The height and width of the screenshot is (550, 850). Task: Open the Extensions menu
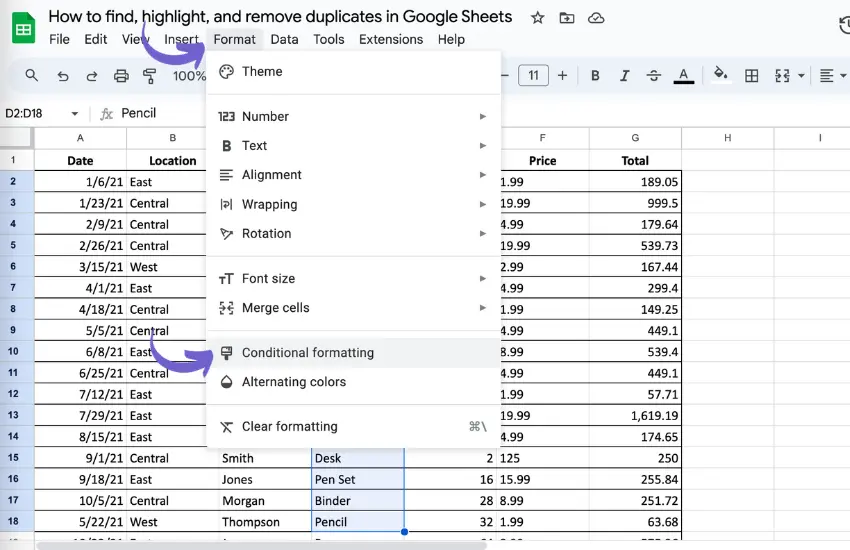pos(391,39)
